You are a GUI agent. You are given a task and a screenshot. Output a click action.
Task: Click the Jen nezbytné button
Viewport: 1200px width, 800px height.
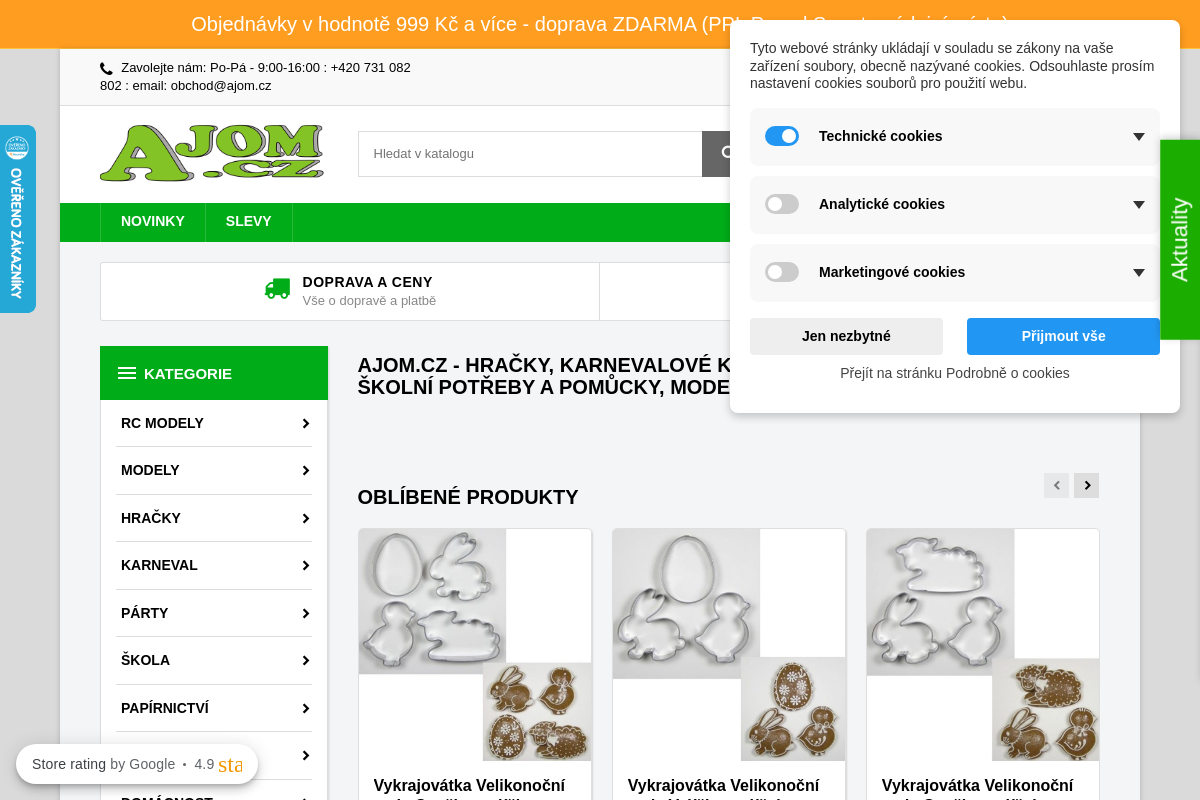[846, 336]
